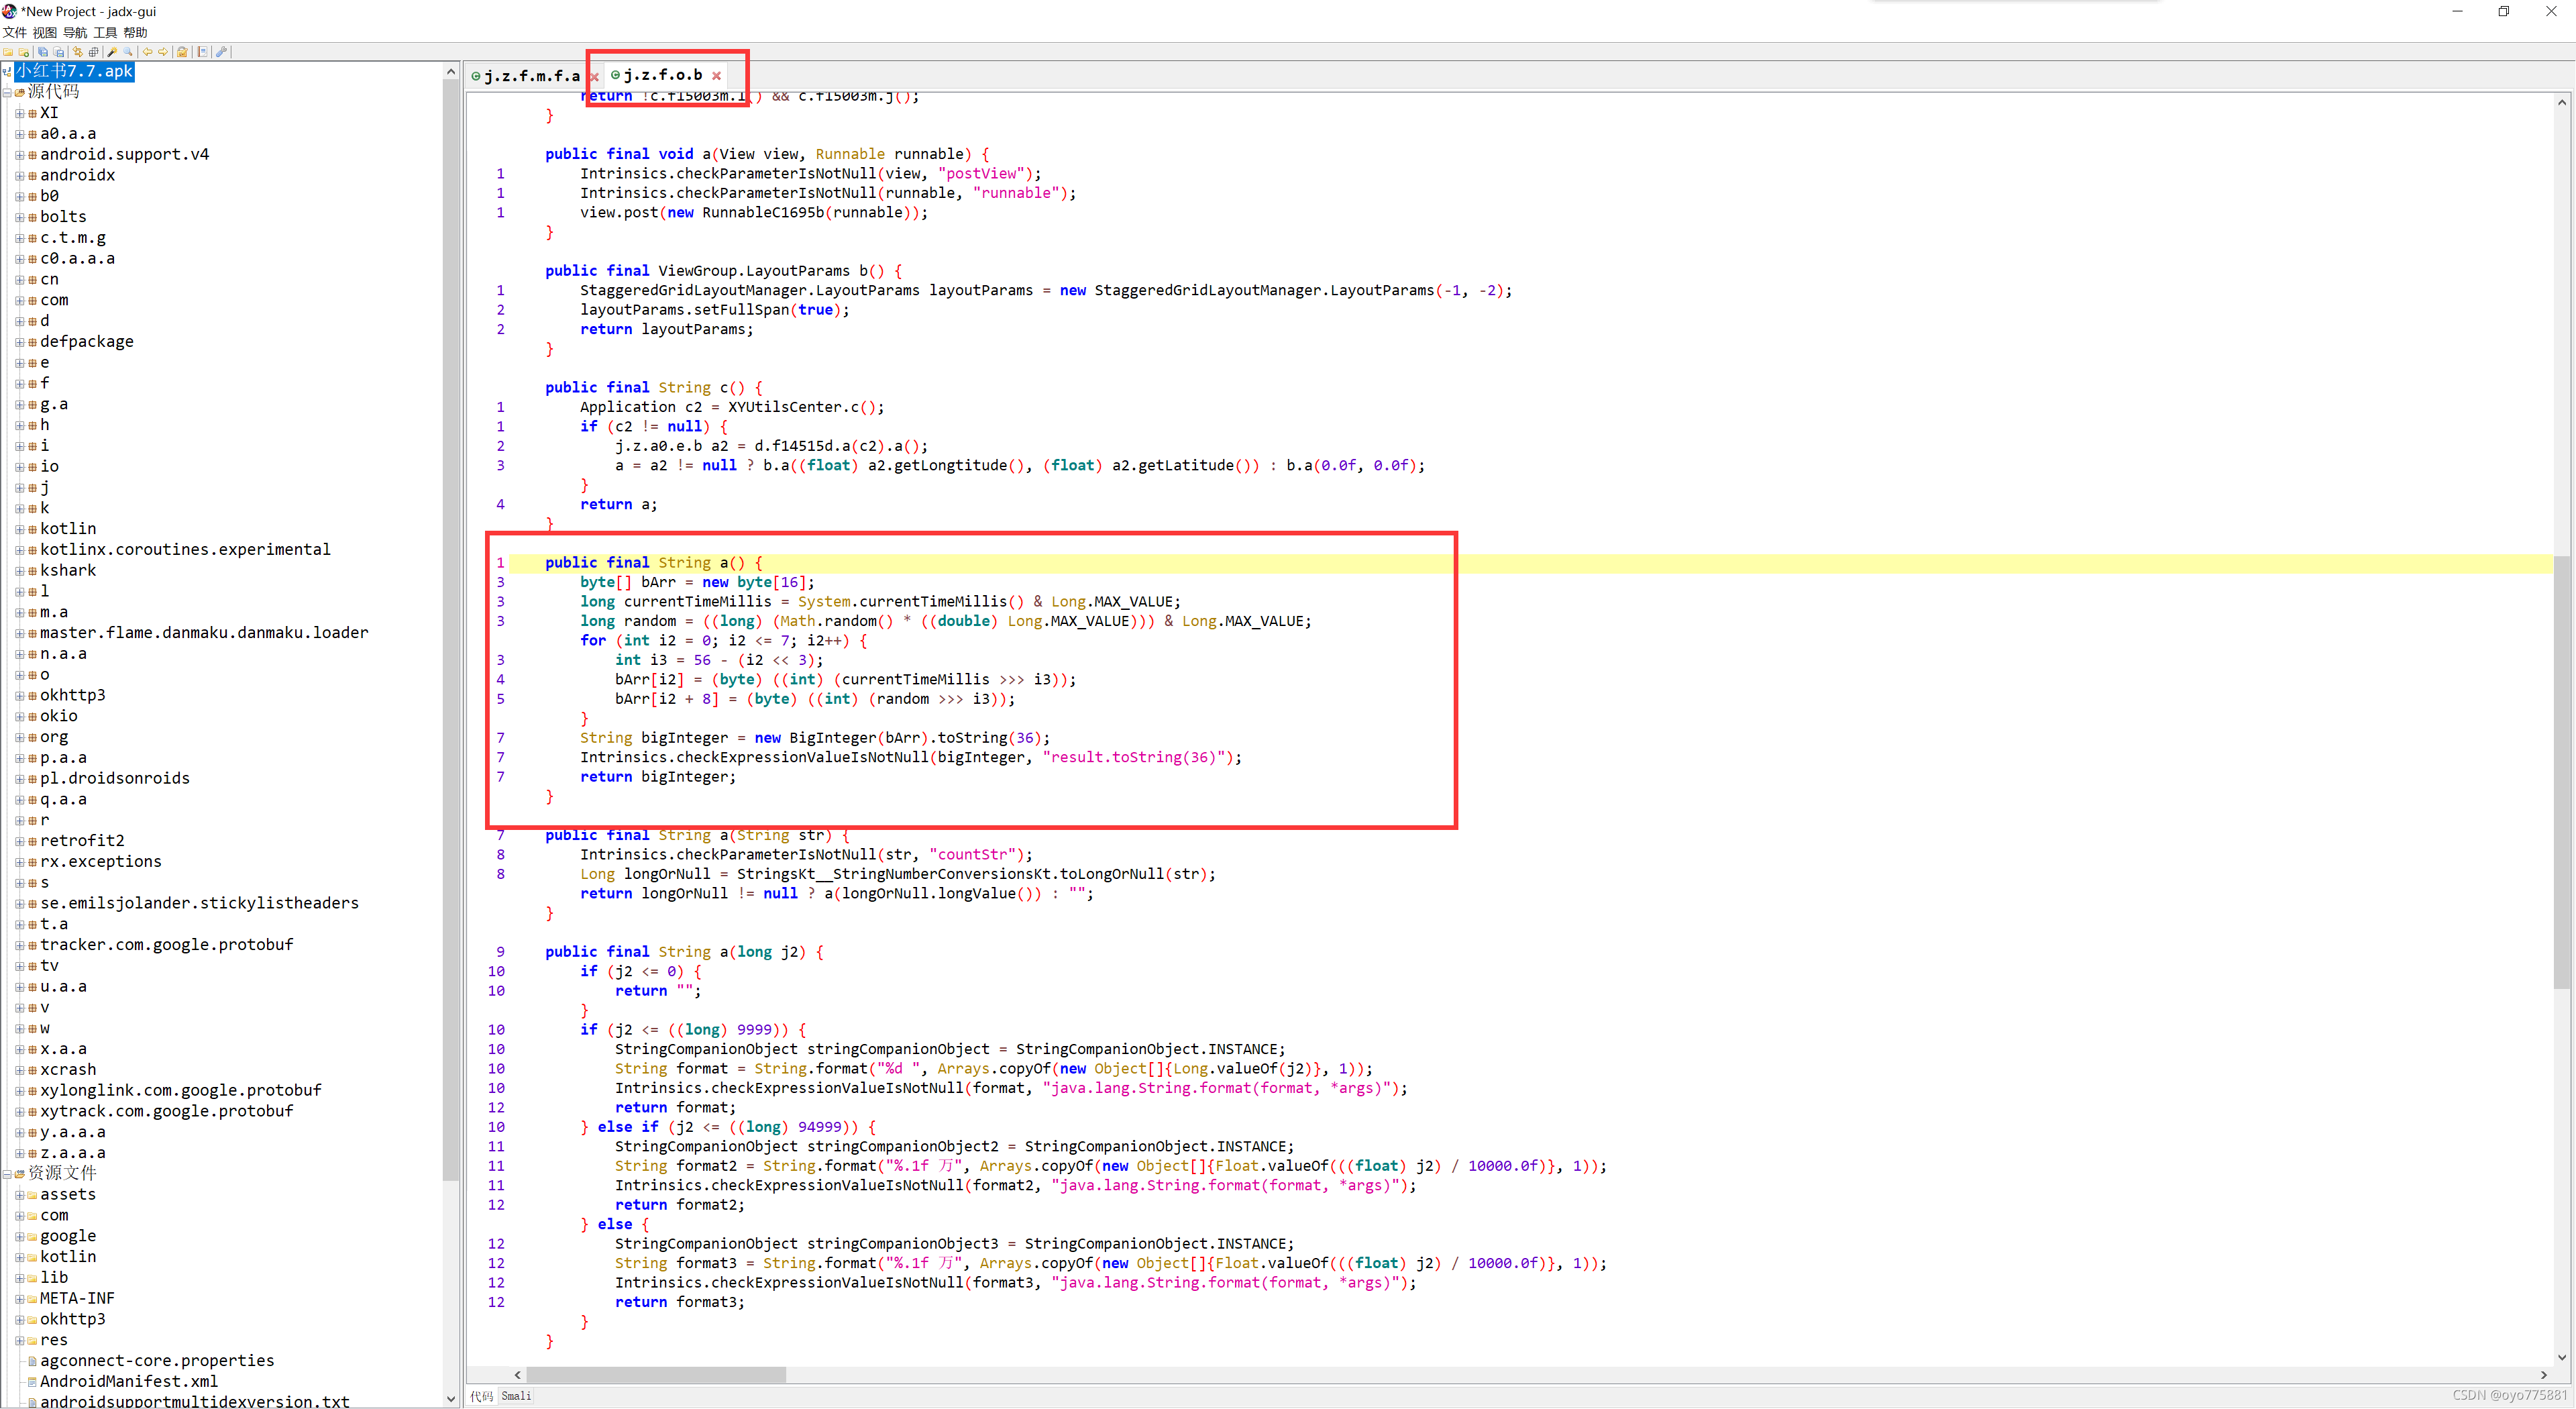Click the open file folder icon
This screenshot has width=2576, height=1409.
8,52
